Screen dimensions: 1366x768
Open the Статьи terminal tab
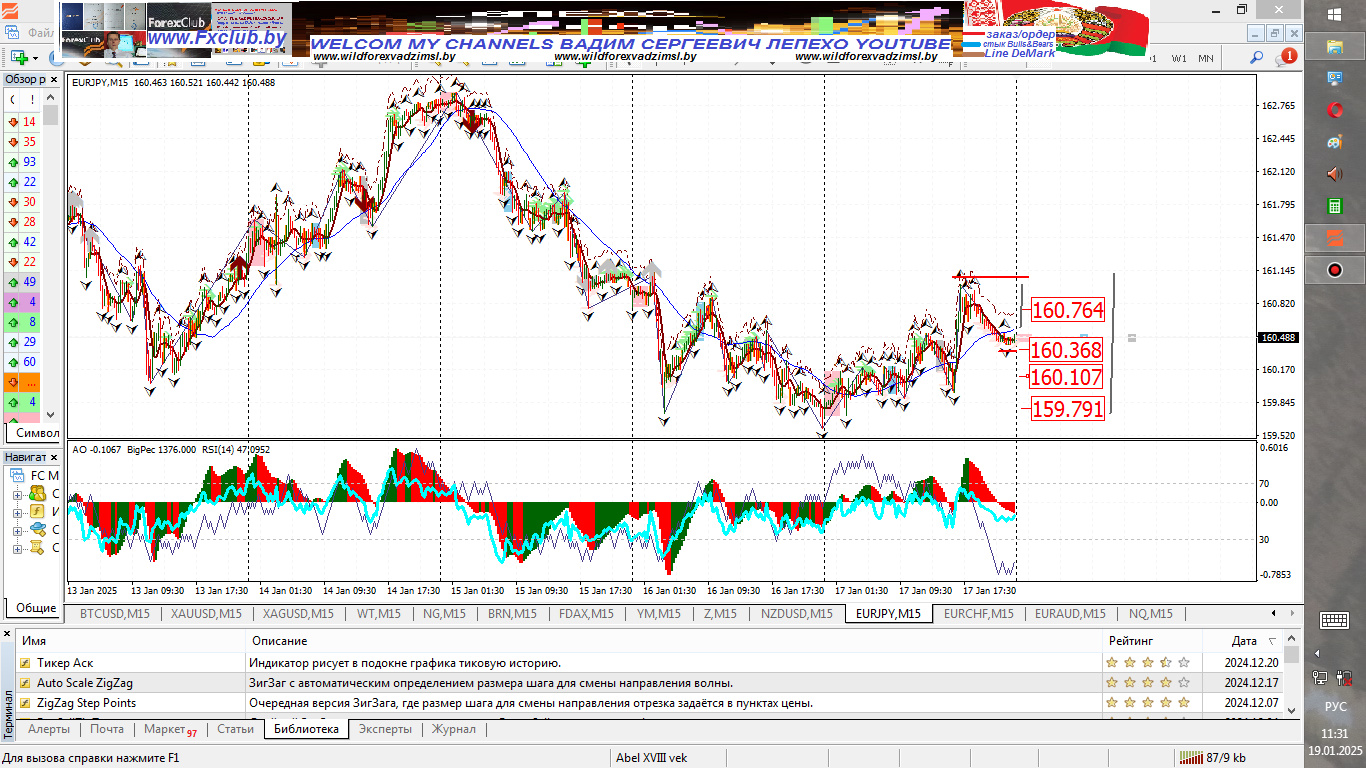coord(235,729)
